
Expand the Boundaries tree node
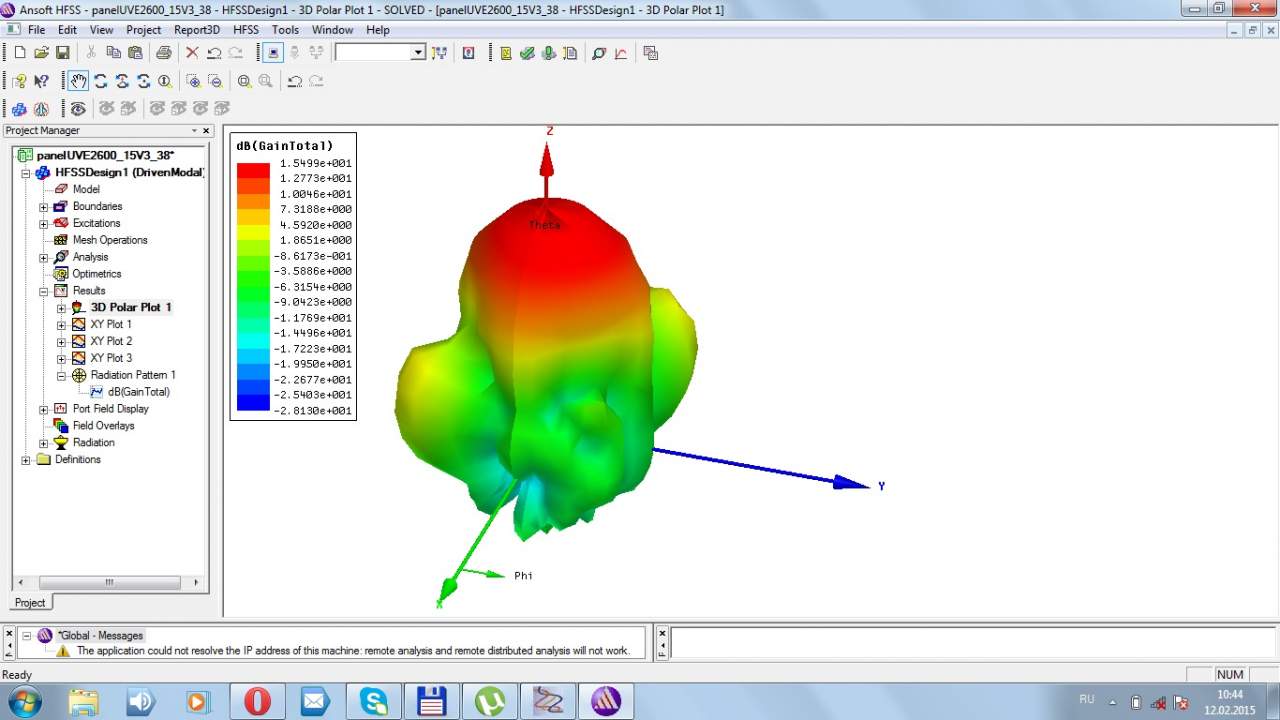tap(44, 207)
